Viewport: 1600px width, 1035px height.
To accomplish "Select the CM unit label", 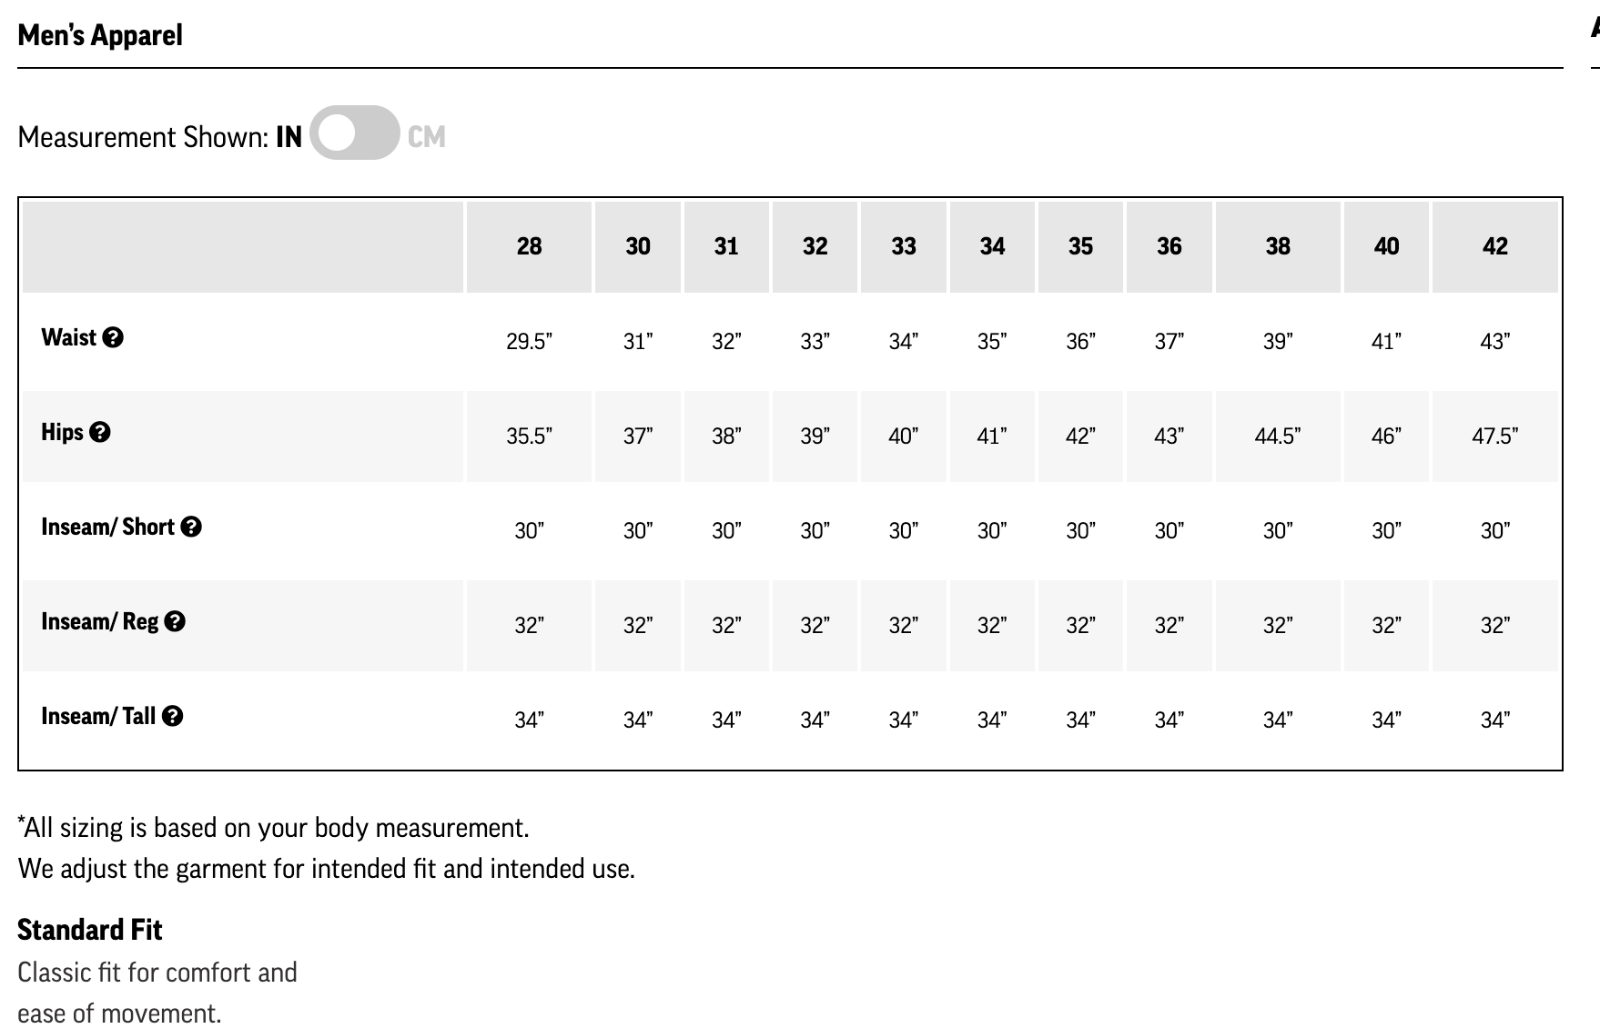I will point(426,137).
